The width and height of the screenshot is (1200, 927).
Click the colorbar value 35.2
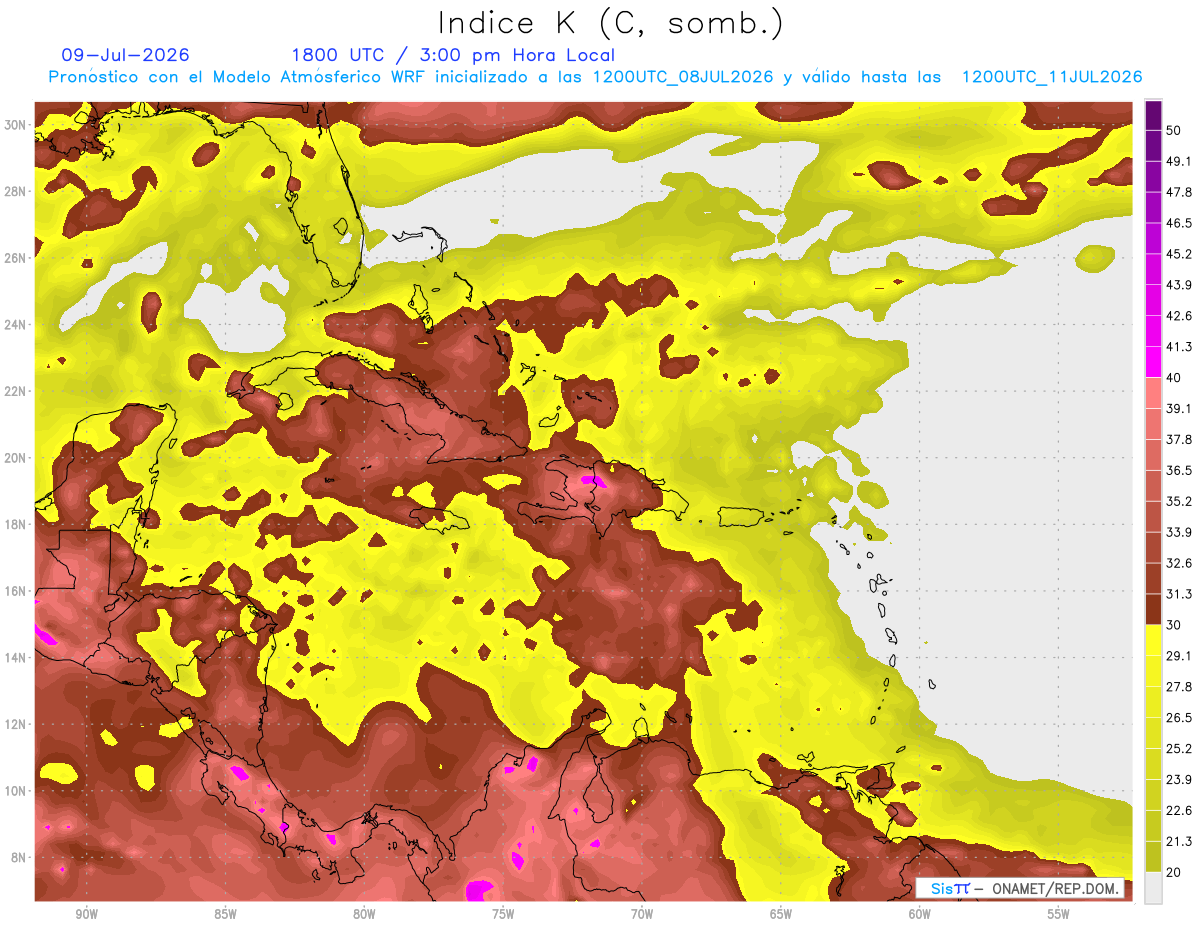click(1178, 502)
